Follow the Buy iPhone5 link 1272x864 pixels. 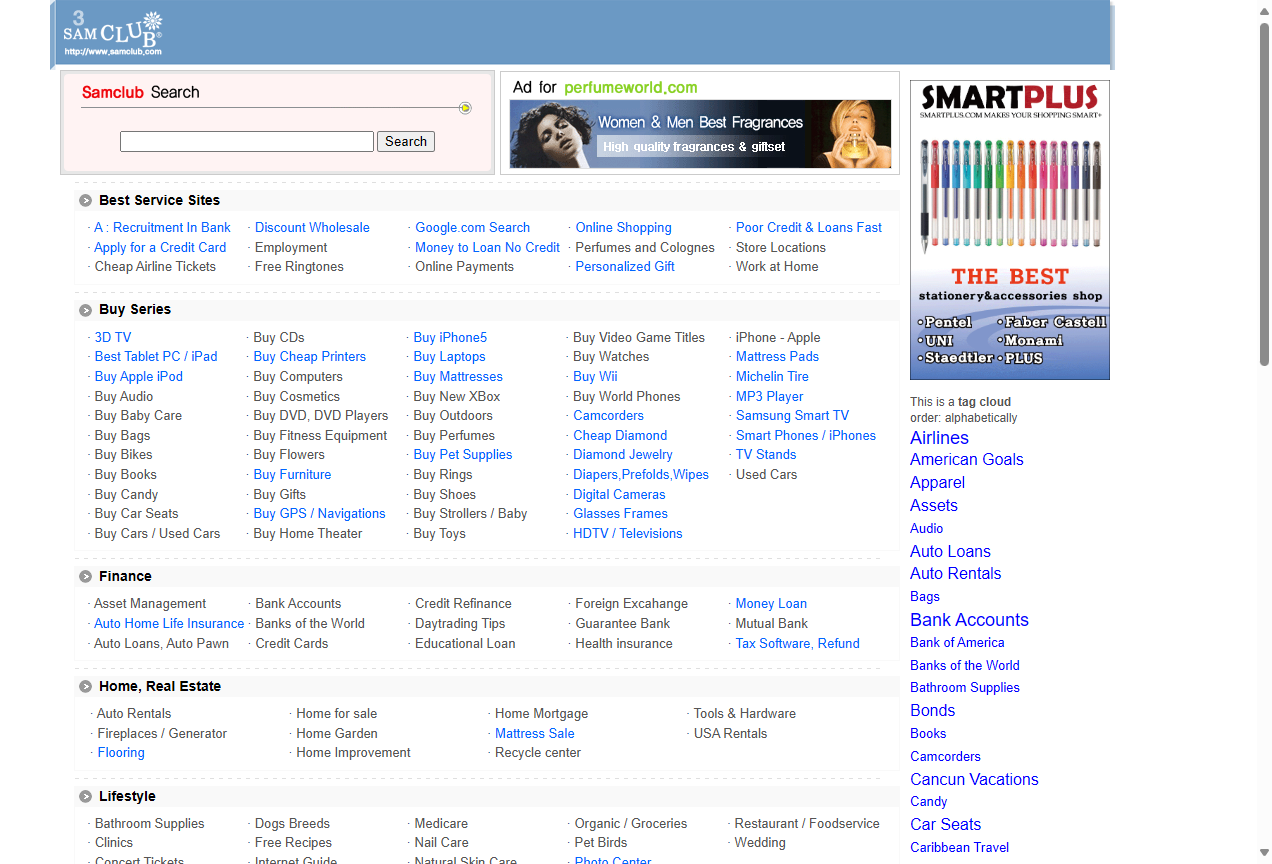[x=450, y=337]
